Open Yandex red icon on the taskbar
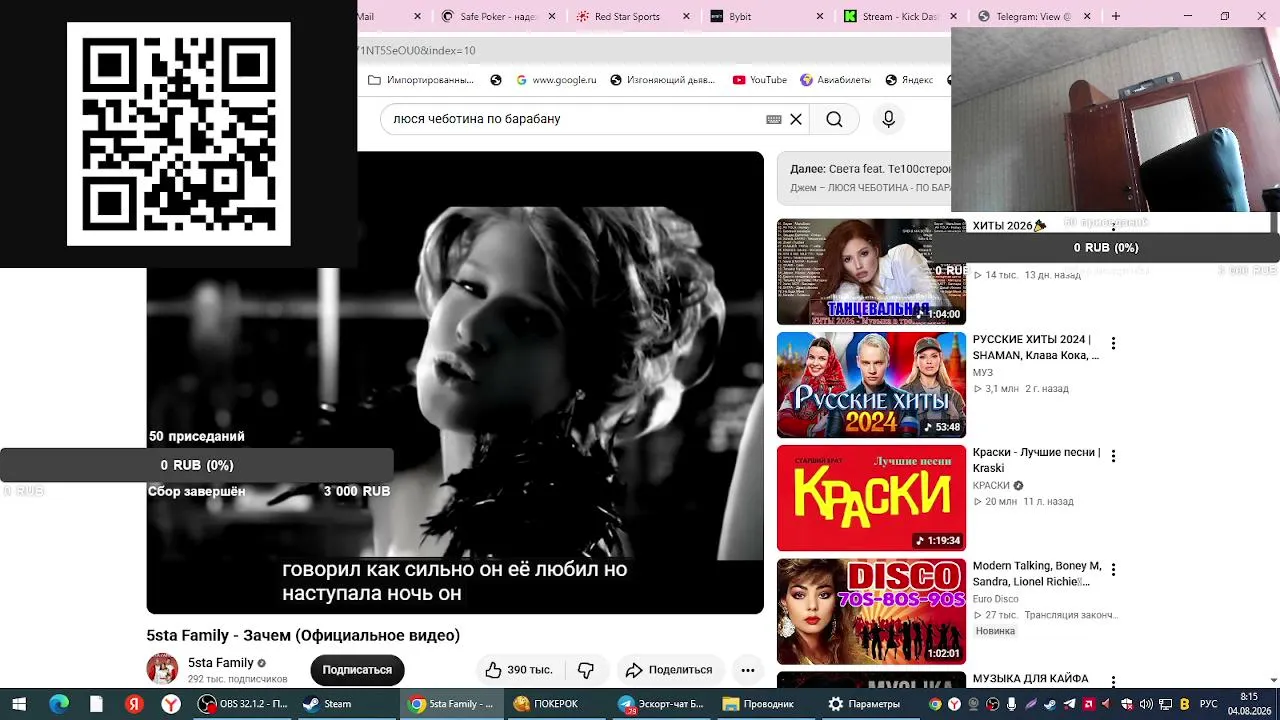 pyautogui.click(x=134, y=704)
